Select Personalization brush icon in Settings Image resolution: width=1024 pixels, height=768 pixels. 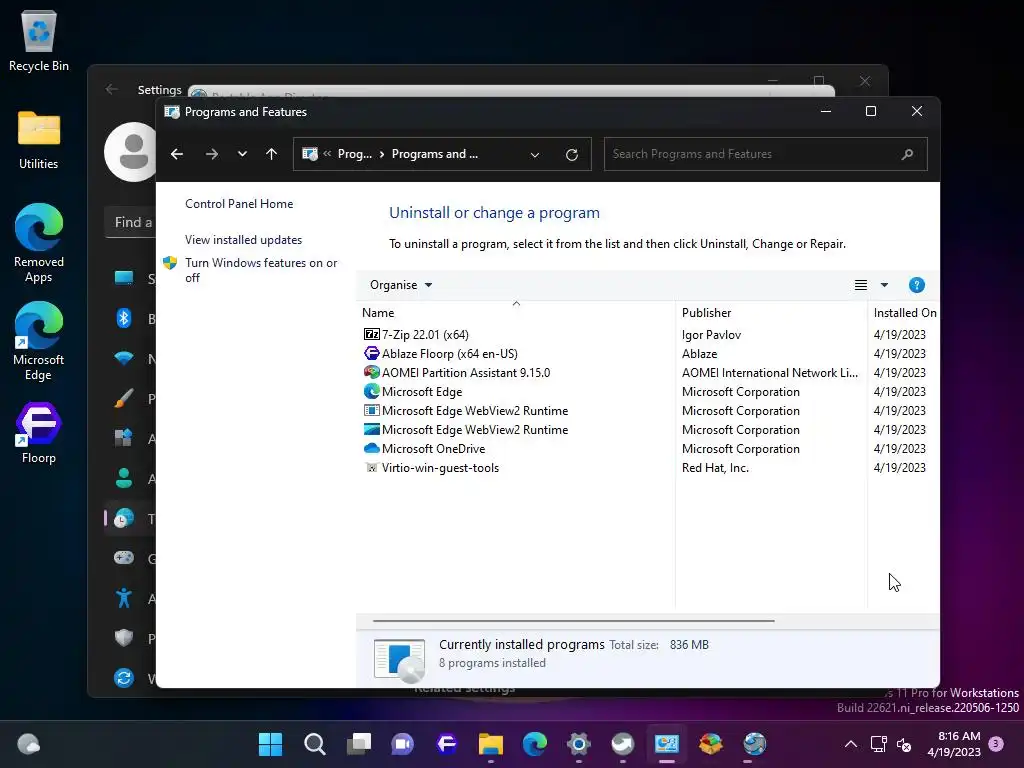124,398
